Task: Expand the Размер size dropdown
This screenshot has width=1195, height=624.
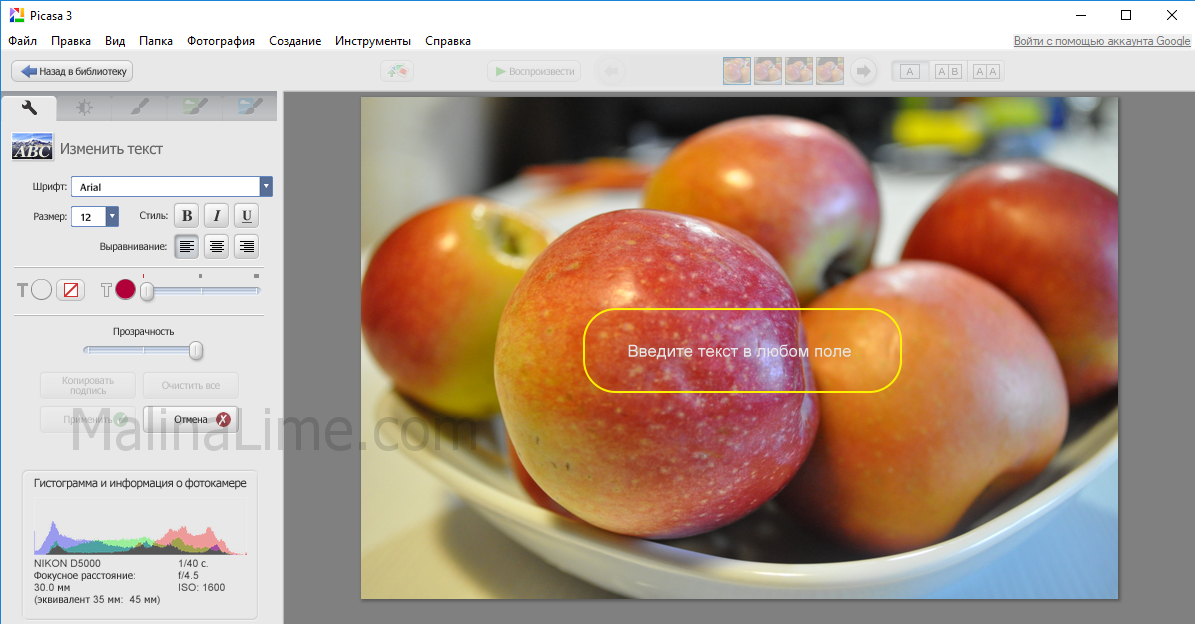Action: (112, 216)
